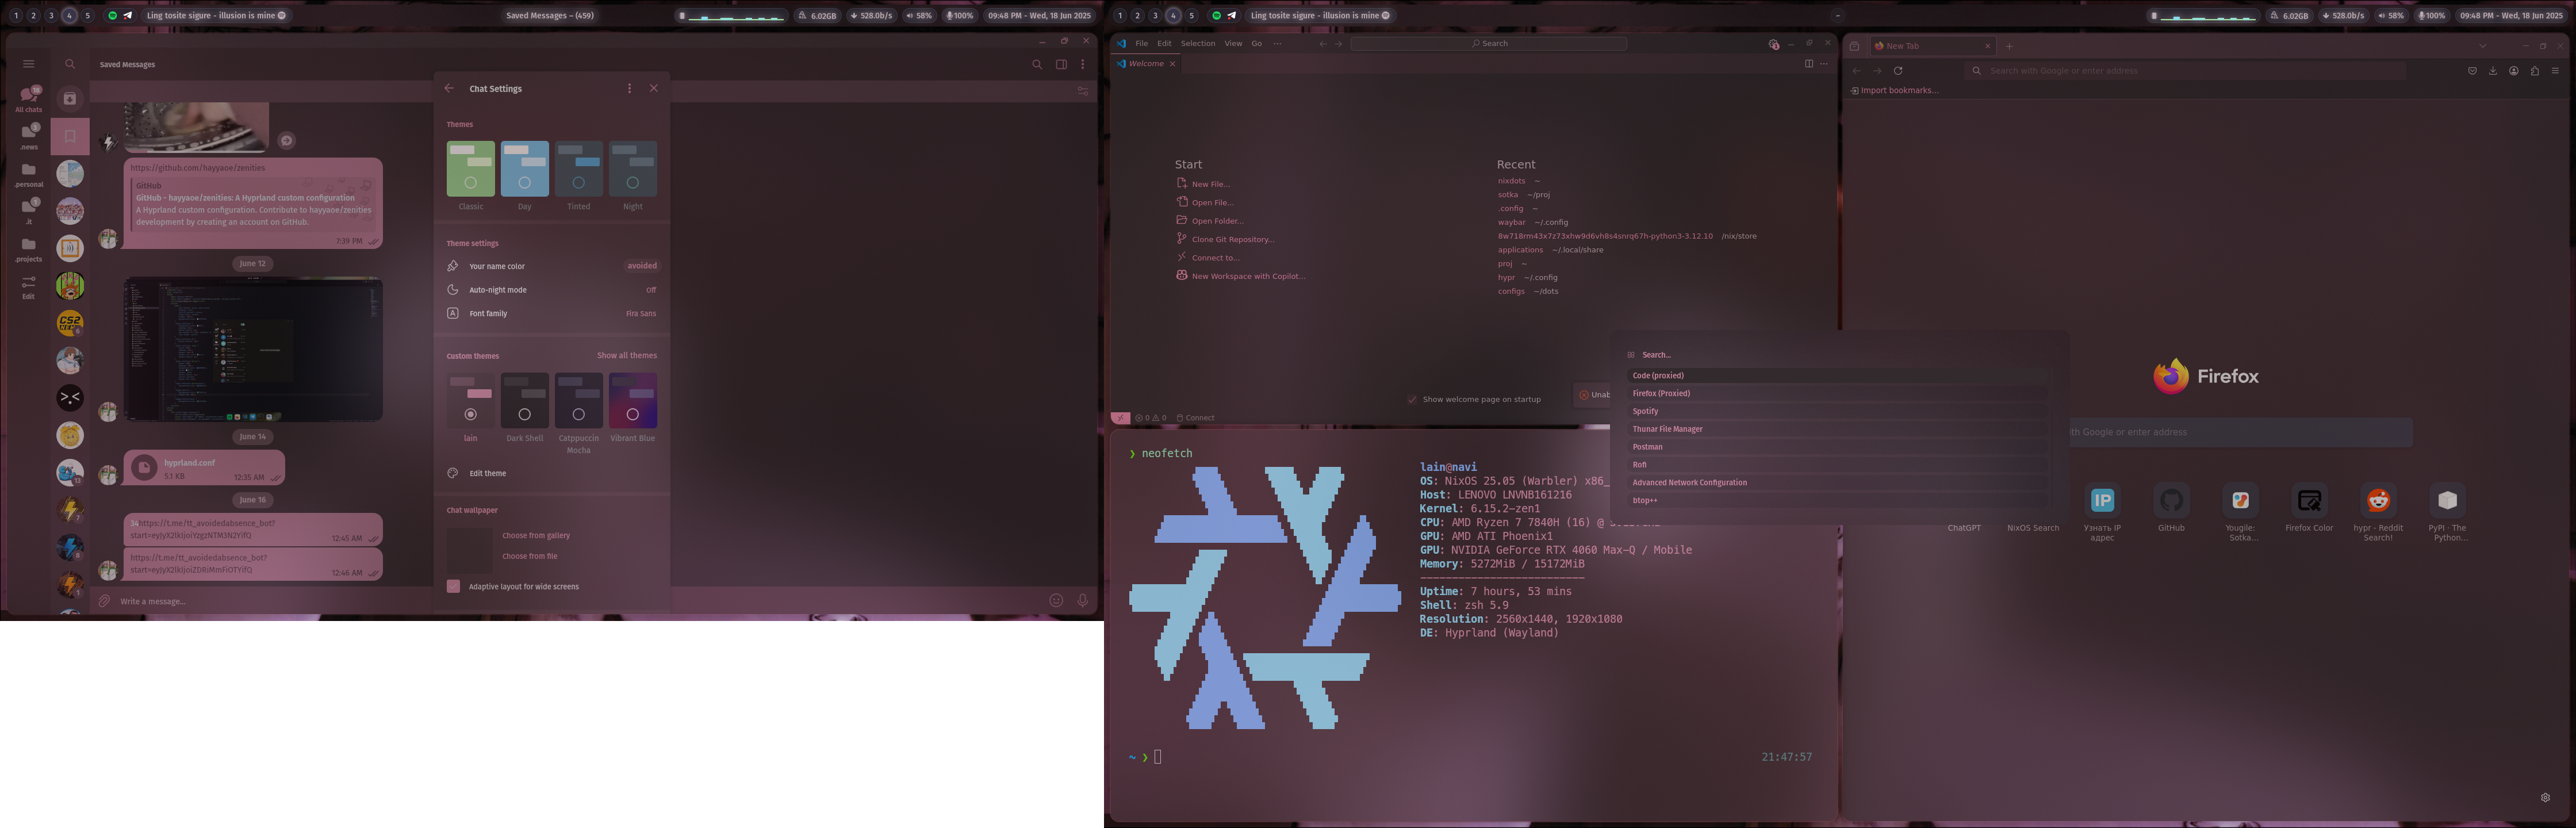Viewport: 2576px width, 828px height.
Task: Expand VS Code's hidden menu items ellipsis
Action: pos(1277,44)
